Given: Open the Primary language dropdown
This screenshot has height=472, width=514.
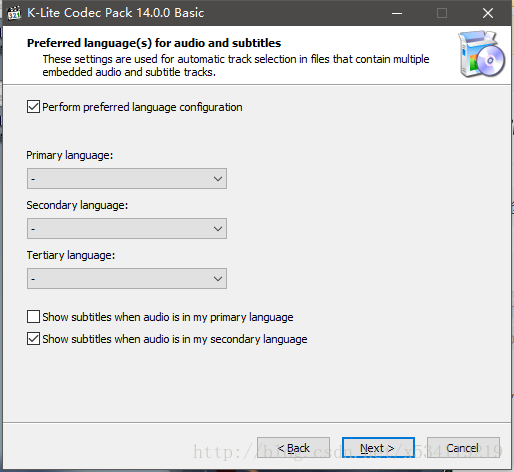Looking at the screenshot, I should click(127, 179).
